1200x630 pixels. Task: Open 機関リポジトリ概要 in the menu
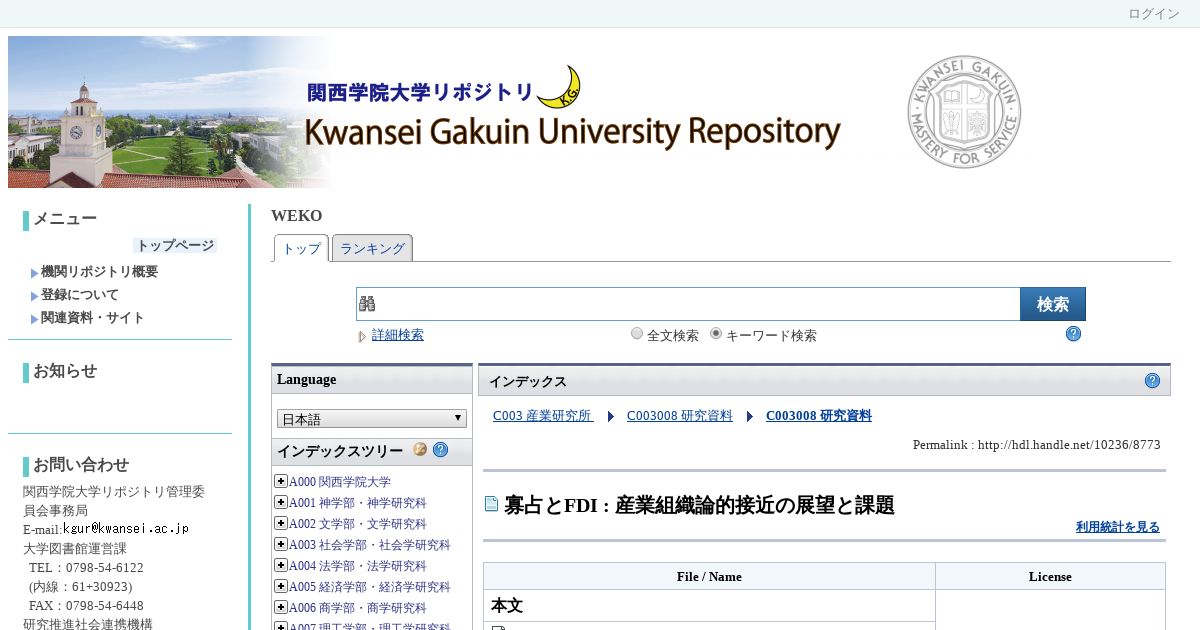point(99,272)
